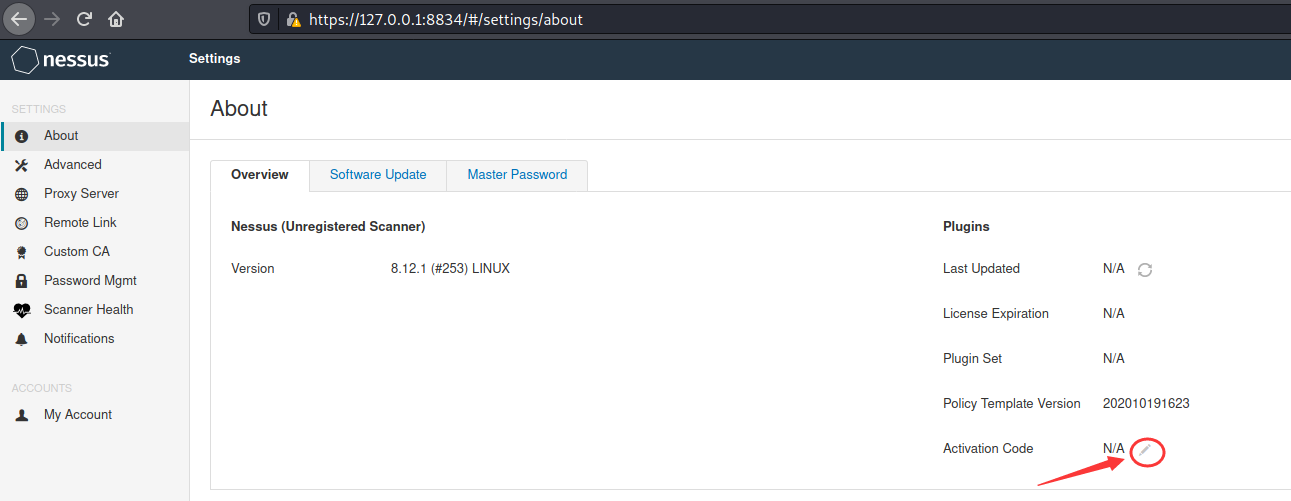
Task: Switch to the Software Update tab
Action: pos(378,175)
